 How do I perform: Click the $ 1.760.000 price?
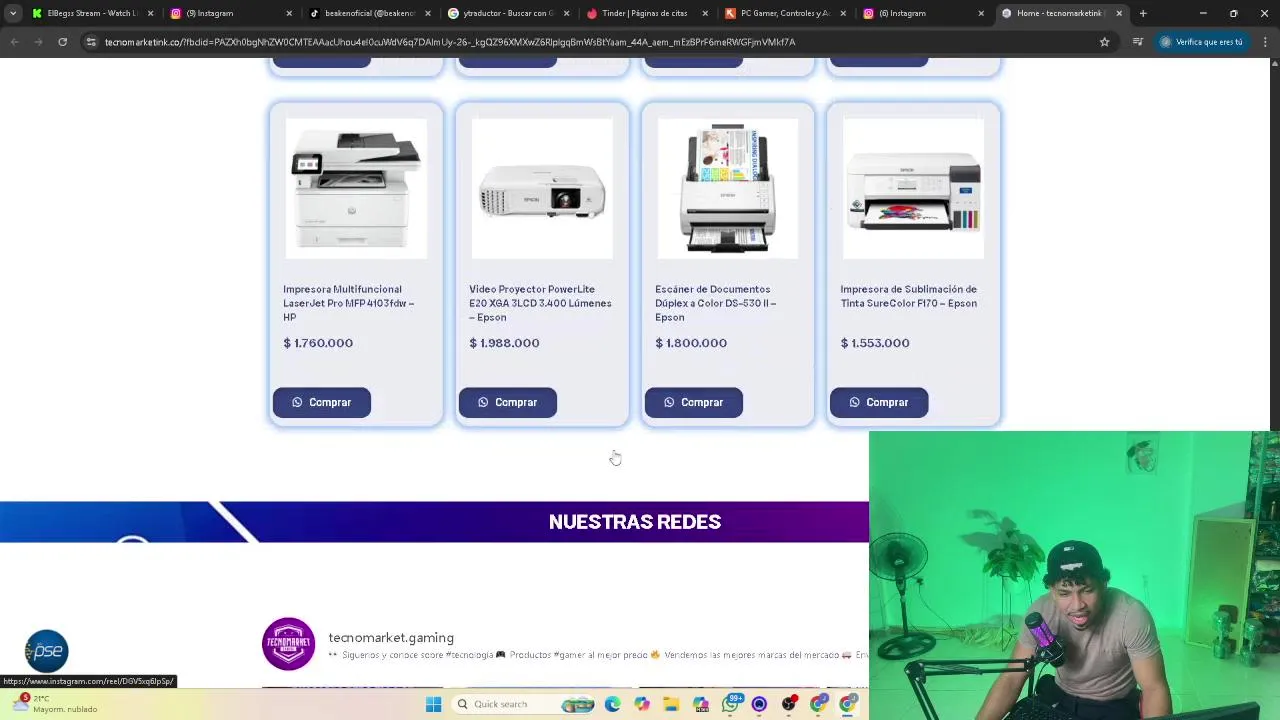[x=318, y=343]
